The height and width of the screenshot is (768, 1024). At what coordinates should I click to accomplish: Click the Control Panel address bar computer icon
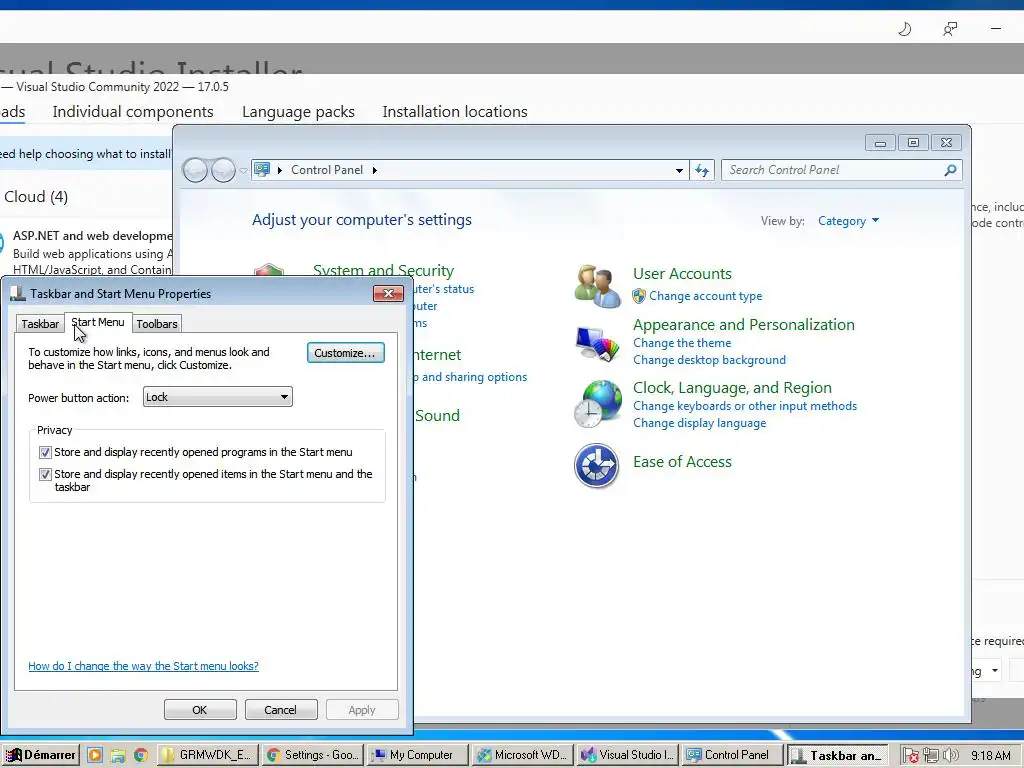click(262, 170)
